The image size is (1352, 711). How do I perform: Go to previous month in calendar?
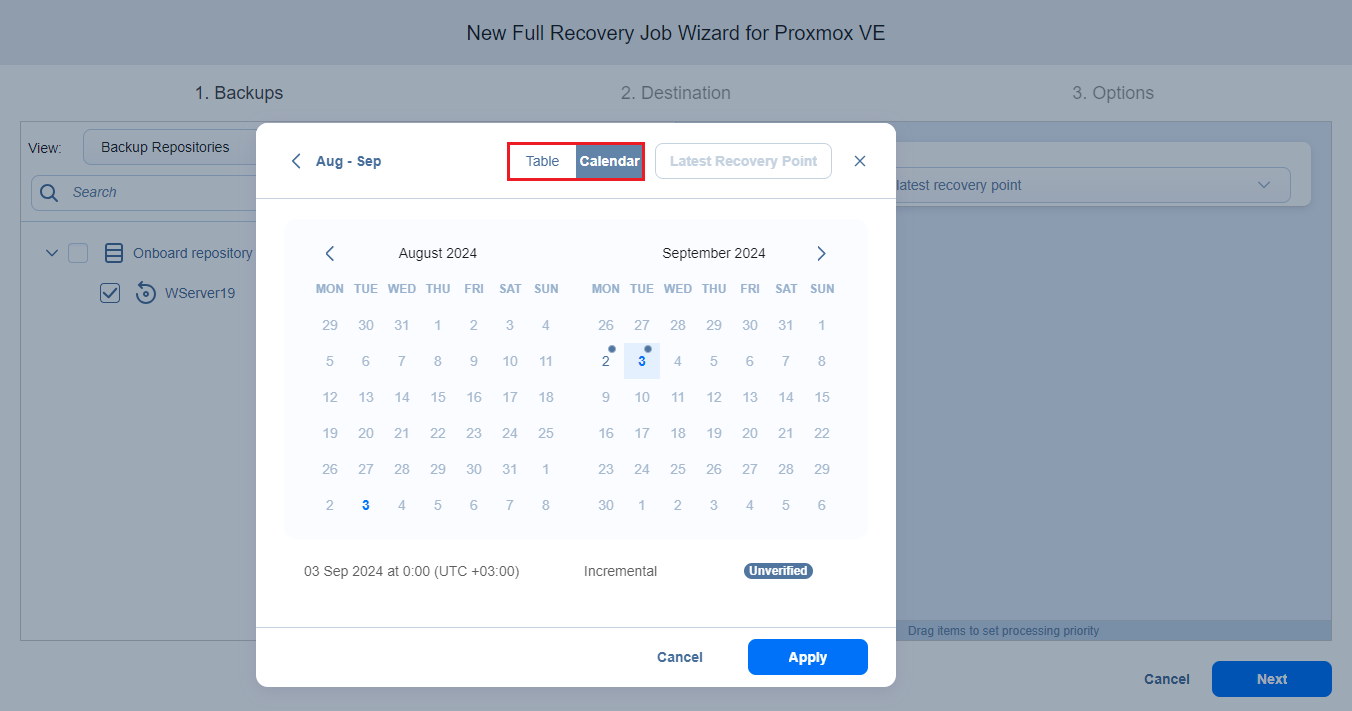click(330, 253)
